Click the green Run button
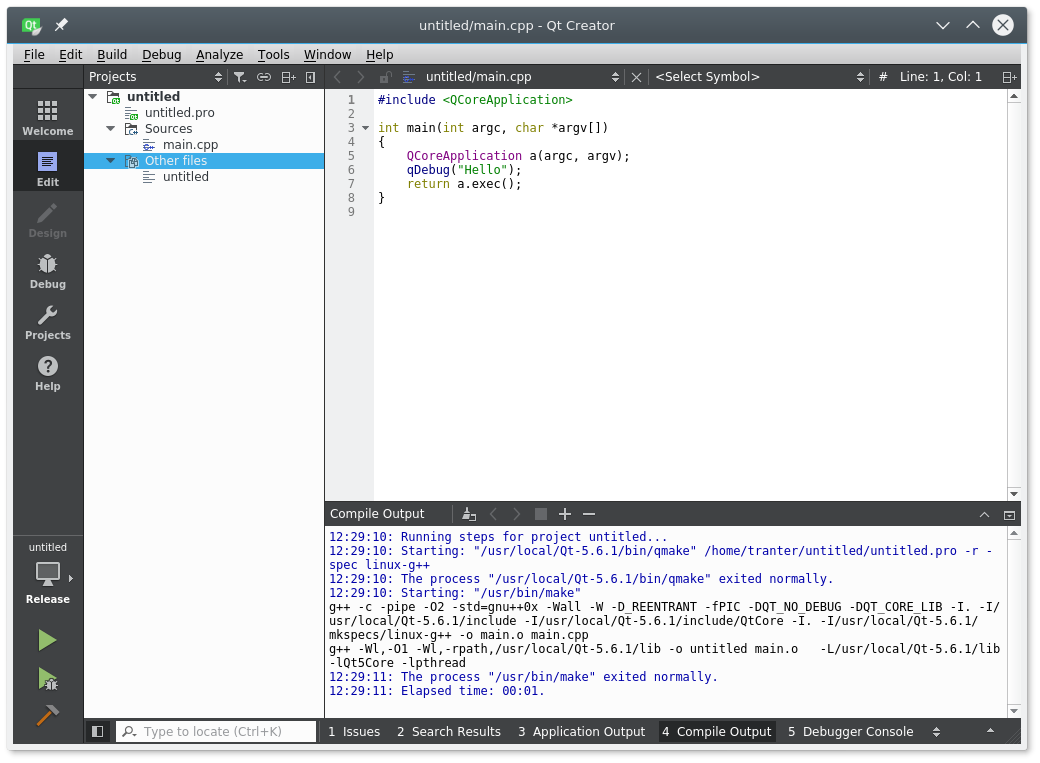Image resolution: width=1040 pixels, height=763 pixels. 47,640
